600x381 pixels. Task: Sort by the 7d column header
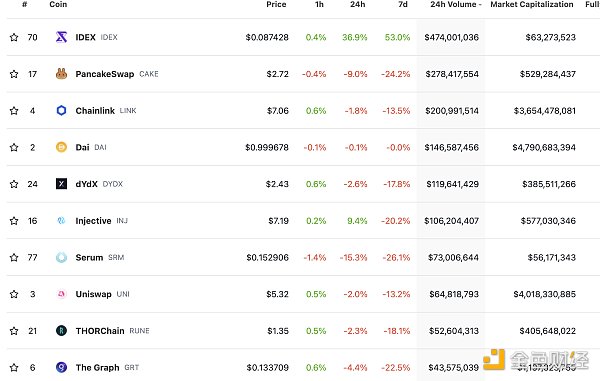click(x=403, y=4)
